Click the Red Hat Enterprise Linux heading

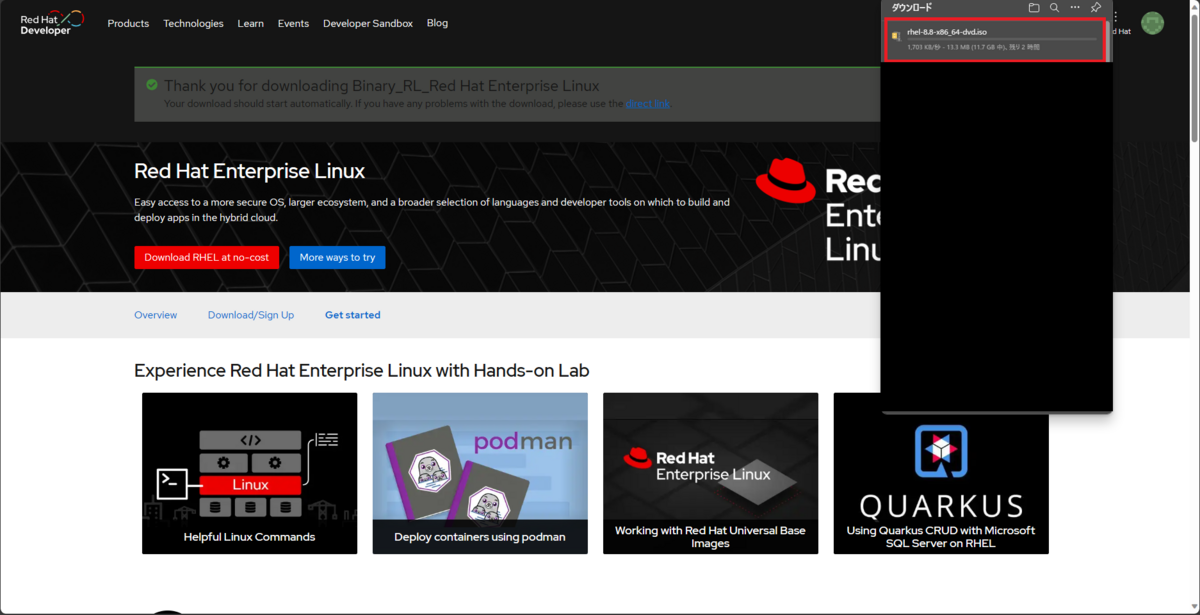pos(249,171)
